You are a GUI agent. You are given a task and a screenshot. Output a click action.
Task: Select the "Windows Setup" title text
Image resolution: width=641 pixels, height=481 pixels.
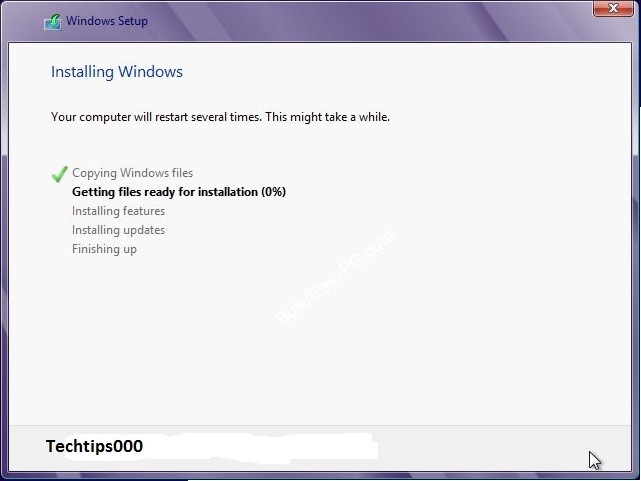107,21
